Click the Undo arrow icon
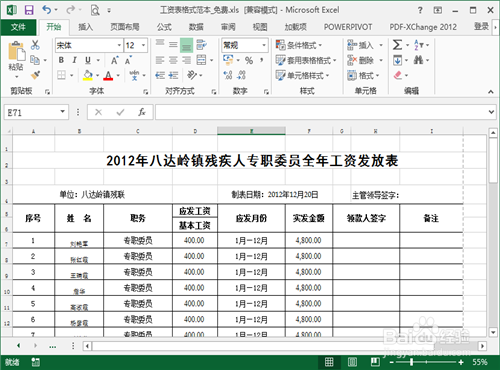500x370 pixels. point(46,10)
